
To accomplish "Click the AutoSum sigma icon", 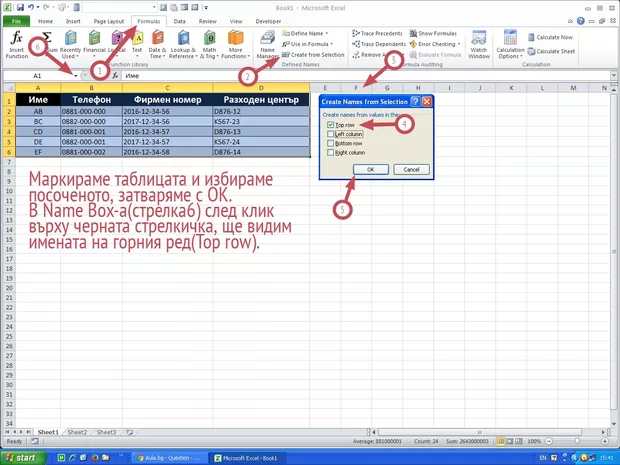I will coord(47,37).
